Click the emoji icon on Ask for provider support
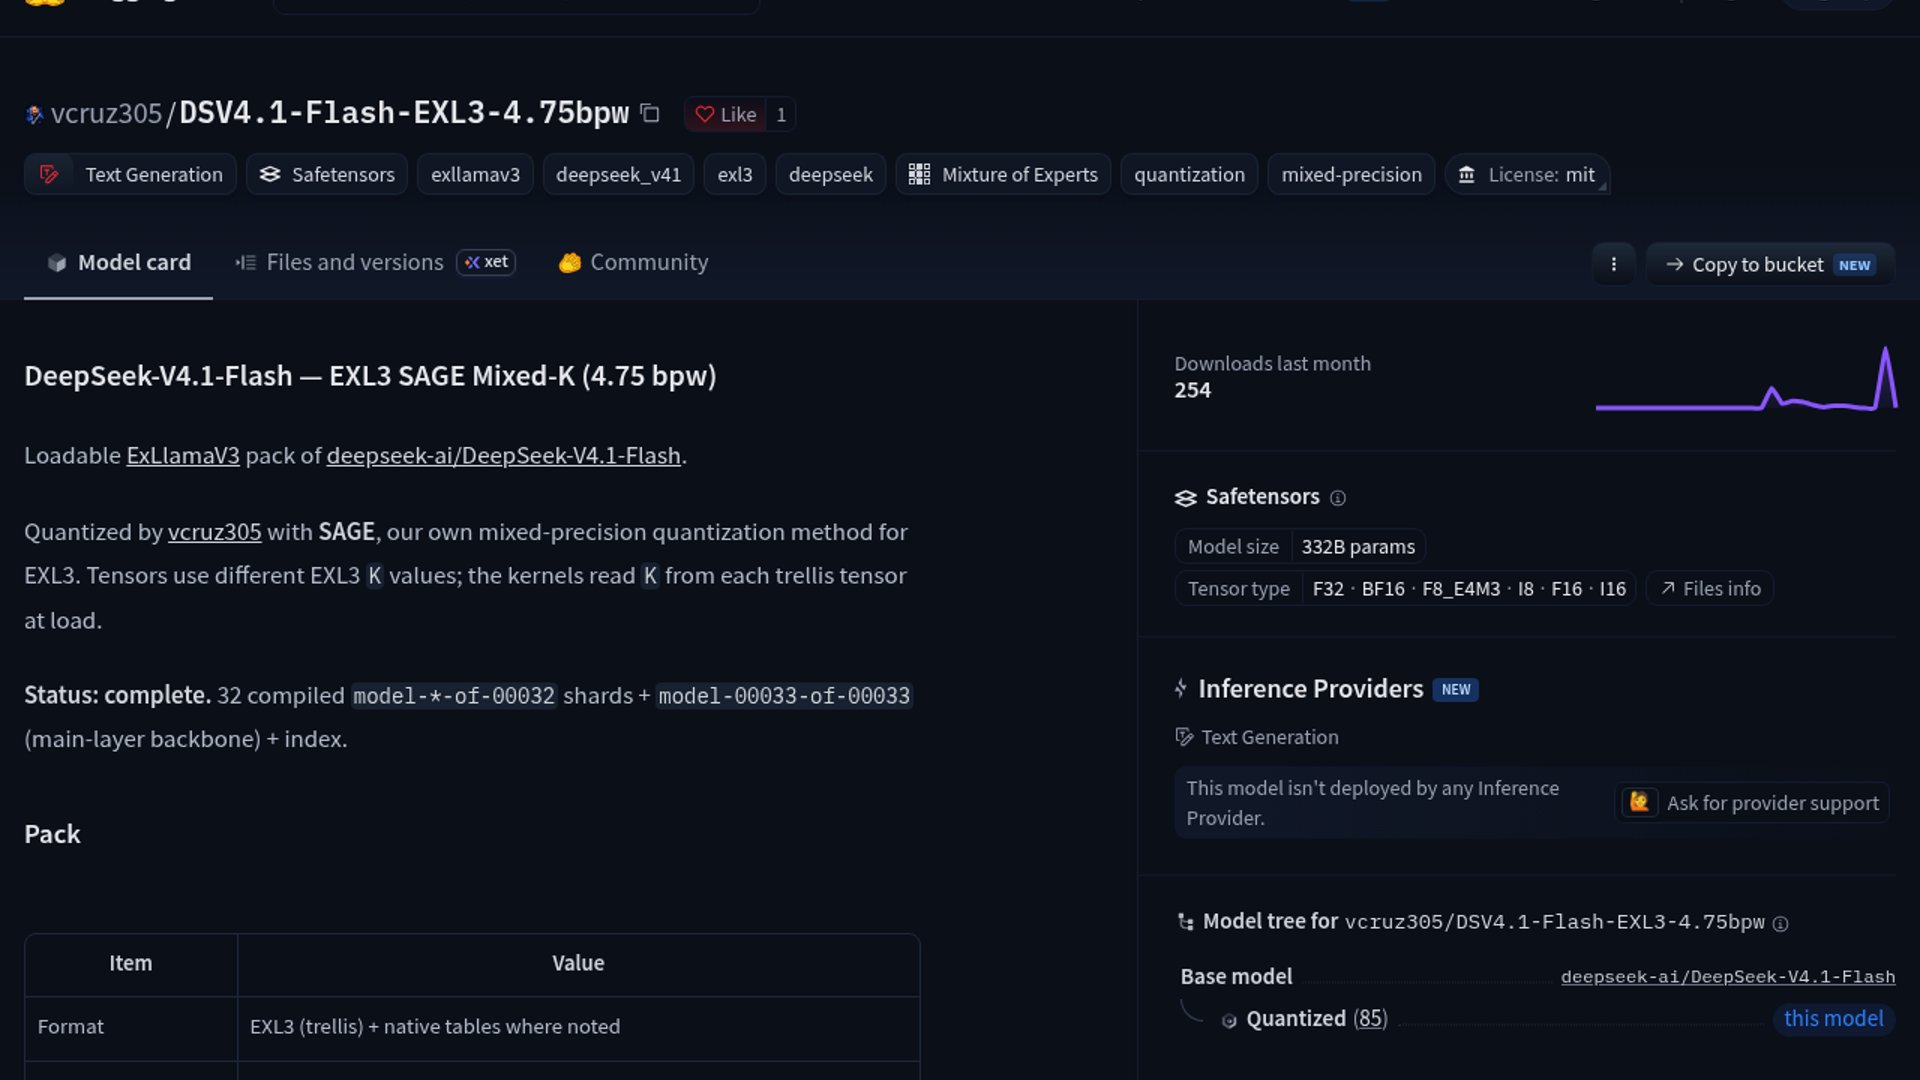Image resolution: width=1920 pixels, height=1080 pixels. coord(1639,802)
